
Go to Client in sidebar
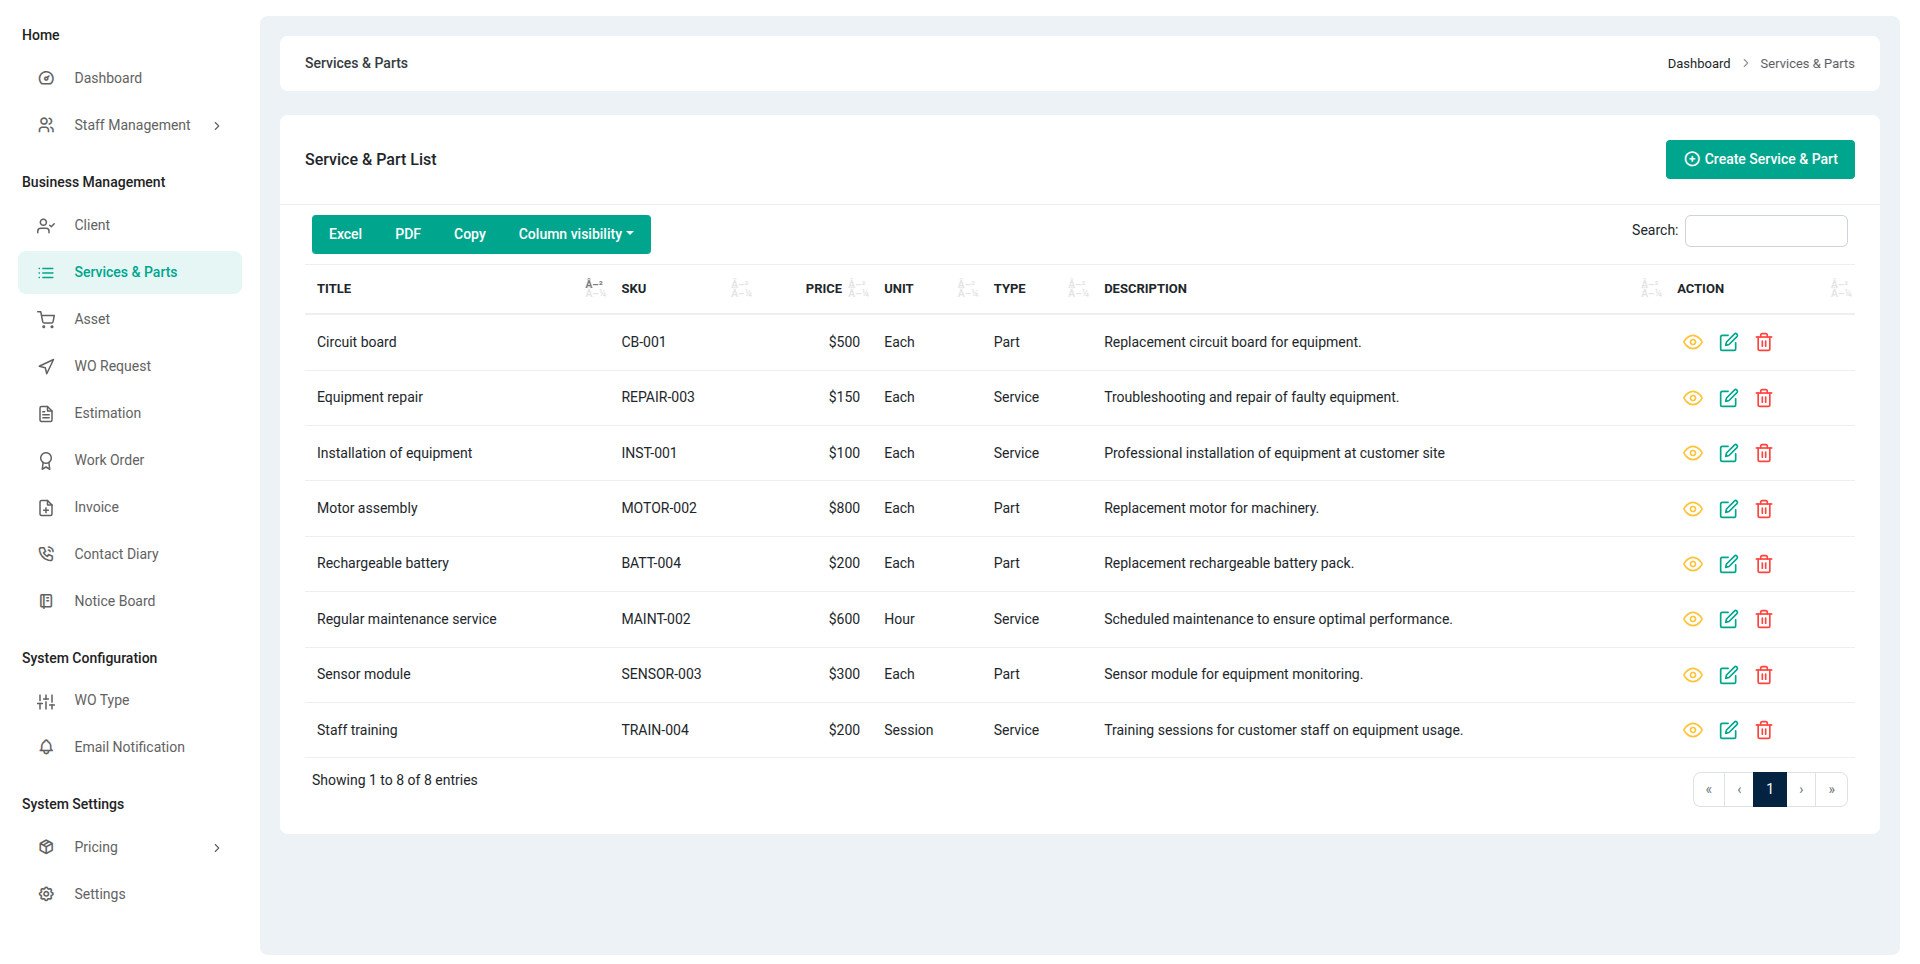coord(130,225)
